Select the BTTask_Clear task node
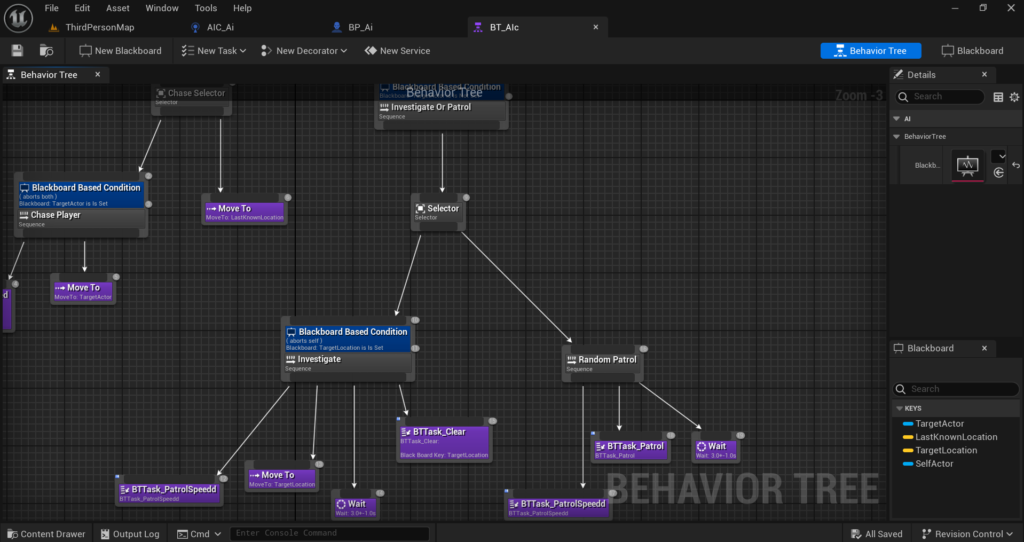This screenshot has height=542, width=1024. 444,441
